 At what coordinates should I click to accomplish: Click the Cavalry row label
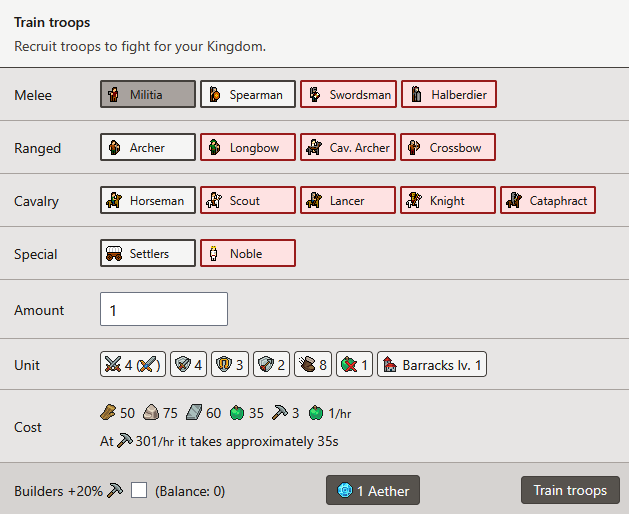point(37,201)
